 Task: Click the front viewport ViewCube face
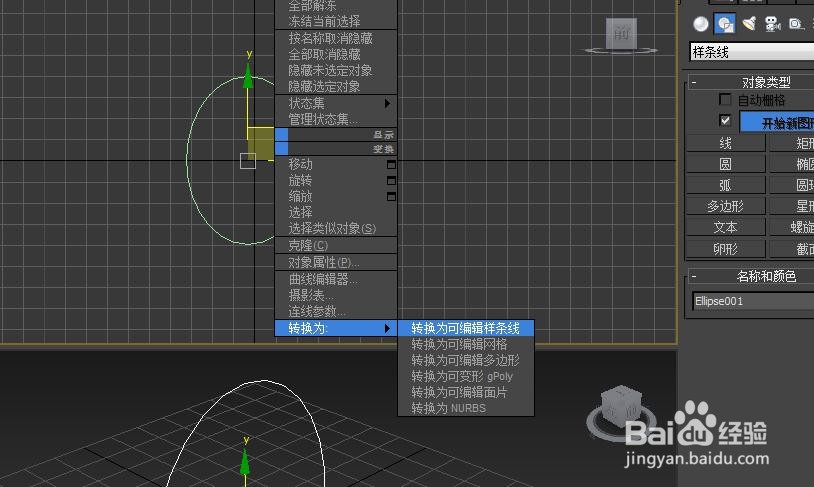pyautogui.click(x=621, y=34)
